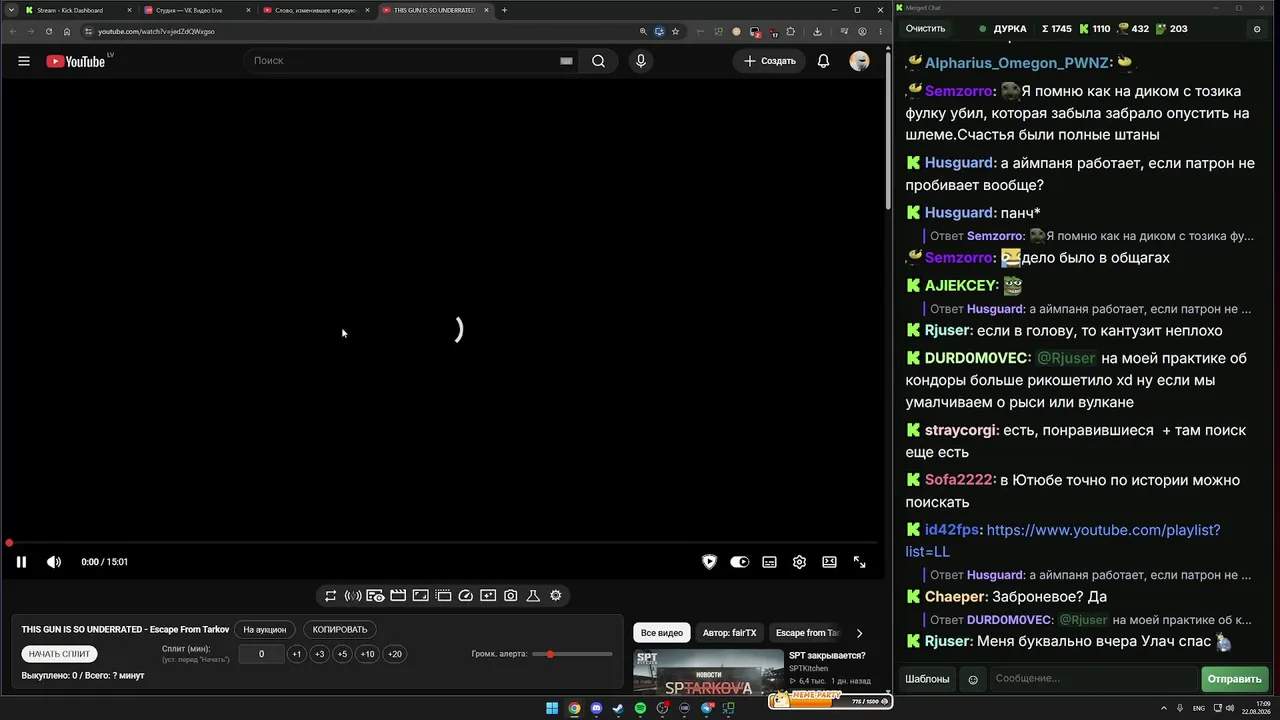
Task: Open Merged Chat settings gear
Action: click(1257, 29)
